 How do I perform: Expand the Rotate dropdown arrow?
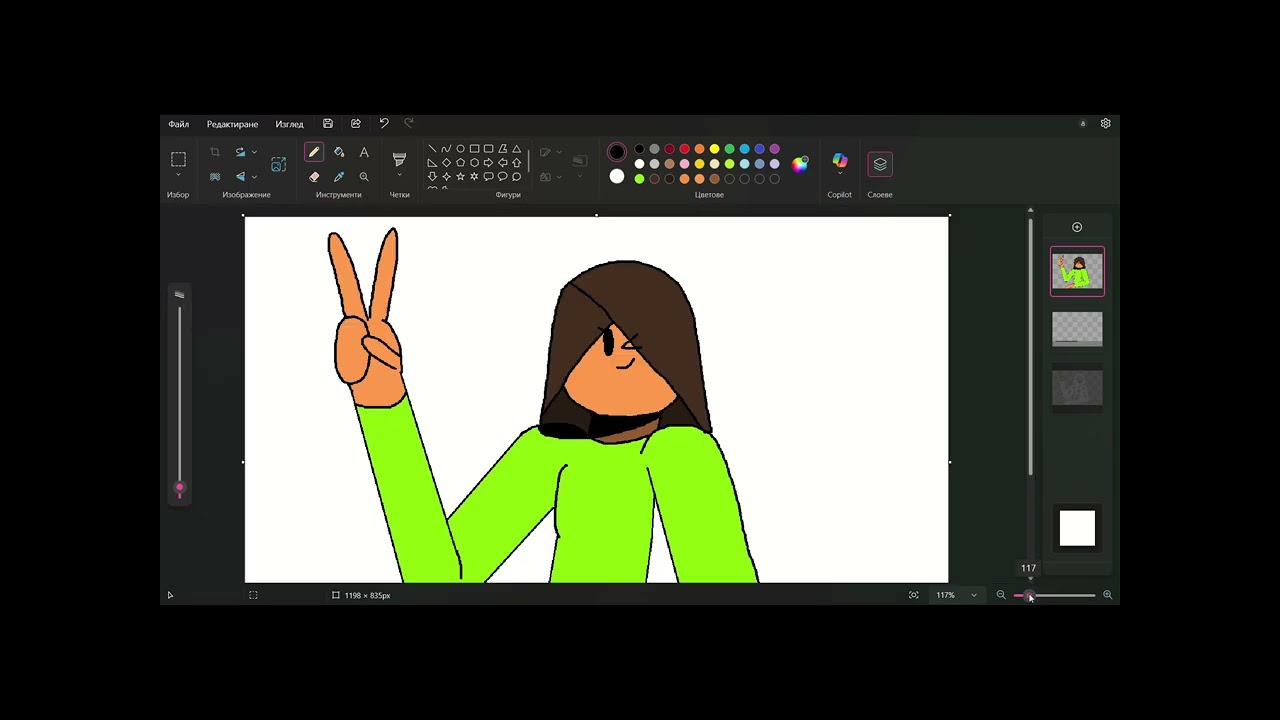[x=254, y=152]
